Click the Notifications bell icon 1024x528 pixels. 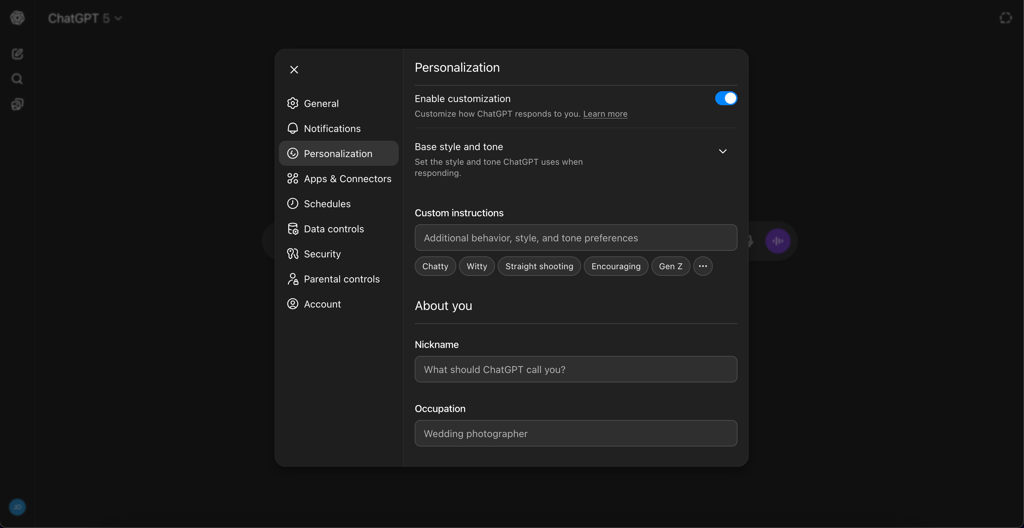click(x=293, y=128)
